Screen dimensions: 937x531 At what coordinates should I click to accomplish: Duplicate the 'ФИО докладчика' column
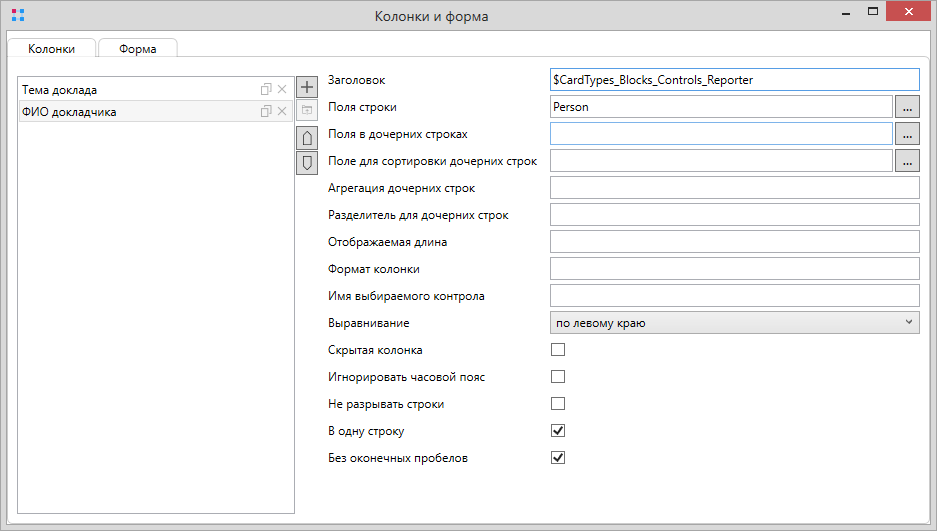(266, 112)
